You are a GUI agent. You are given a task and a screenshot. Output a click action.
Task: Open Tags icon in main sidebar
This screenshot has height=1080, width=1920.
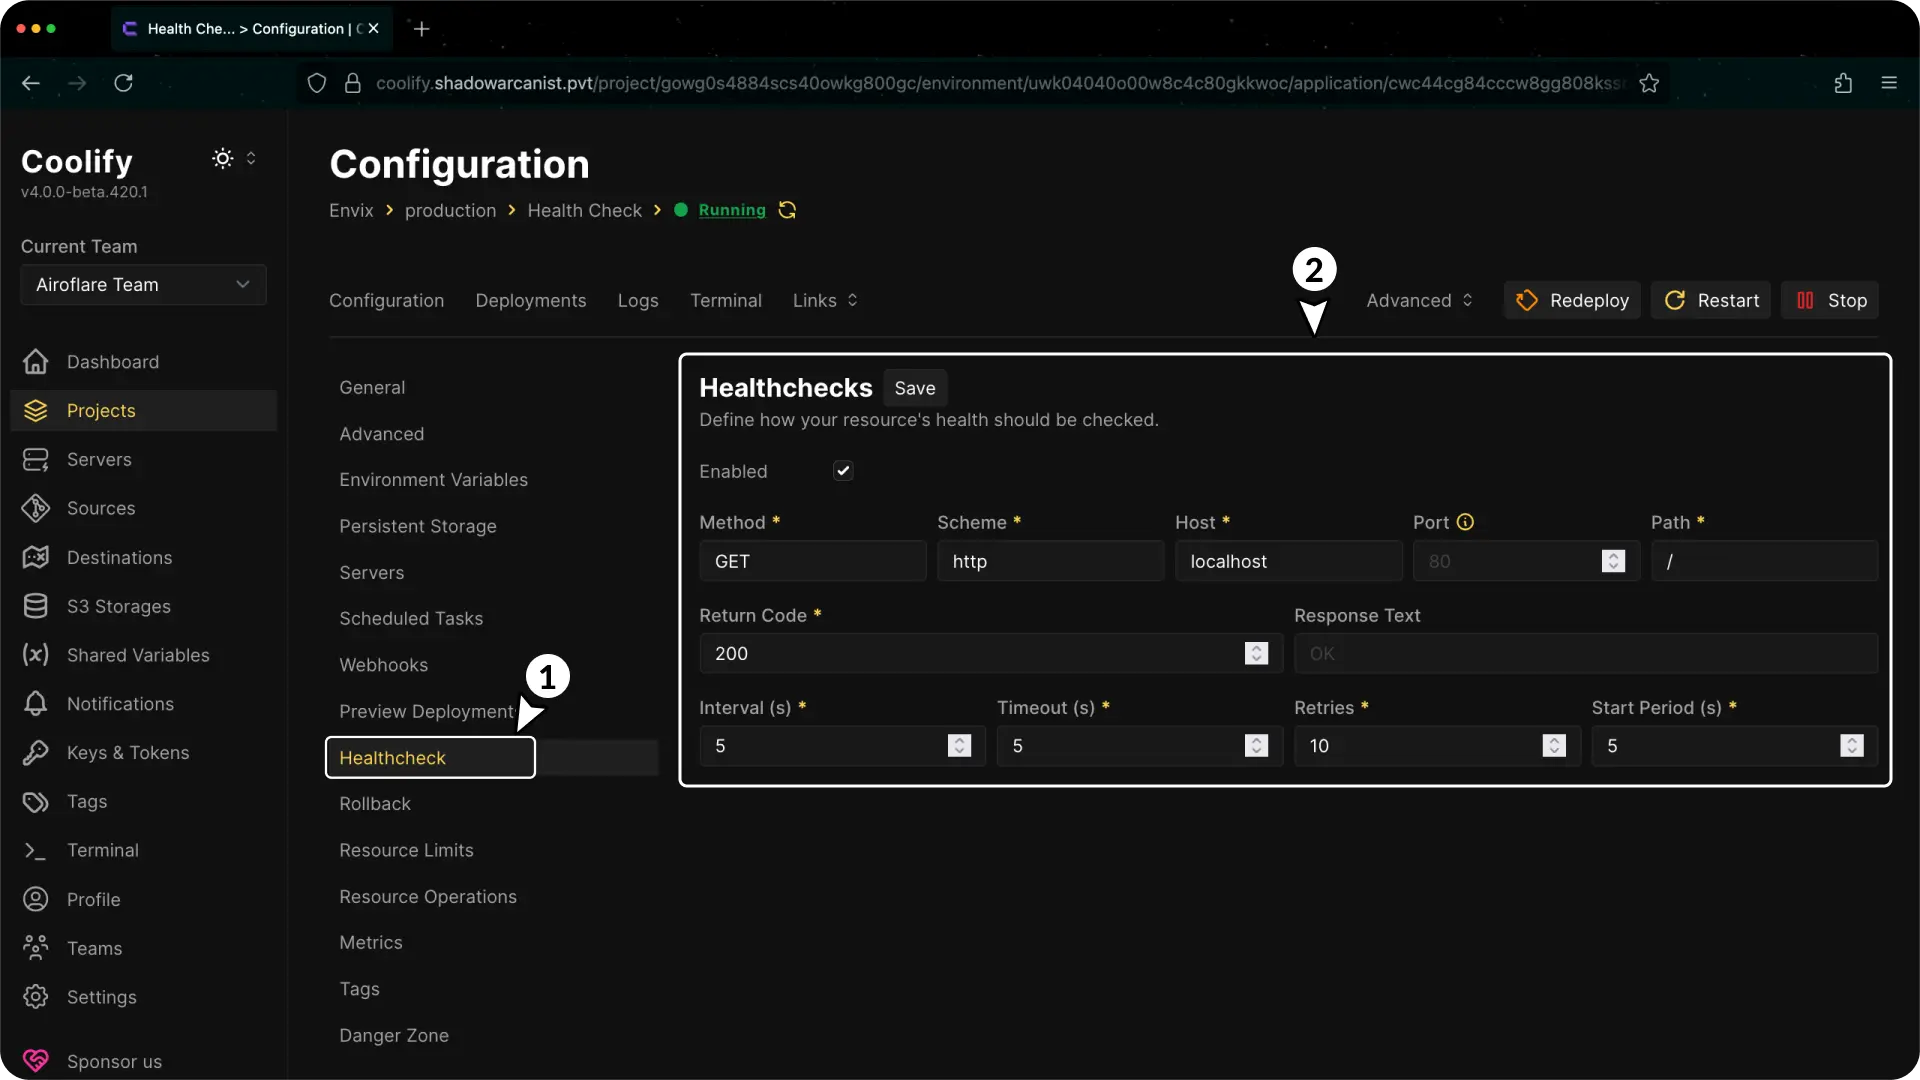click(36, 802)
